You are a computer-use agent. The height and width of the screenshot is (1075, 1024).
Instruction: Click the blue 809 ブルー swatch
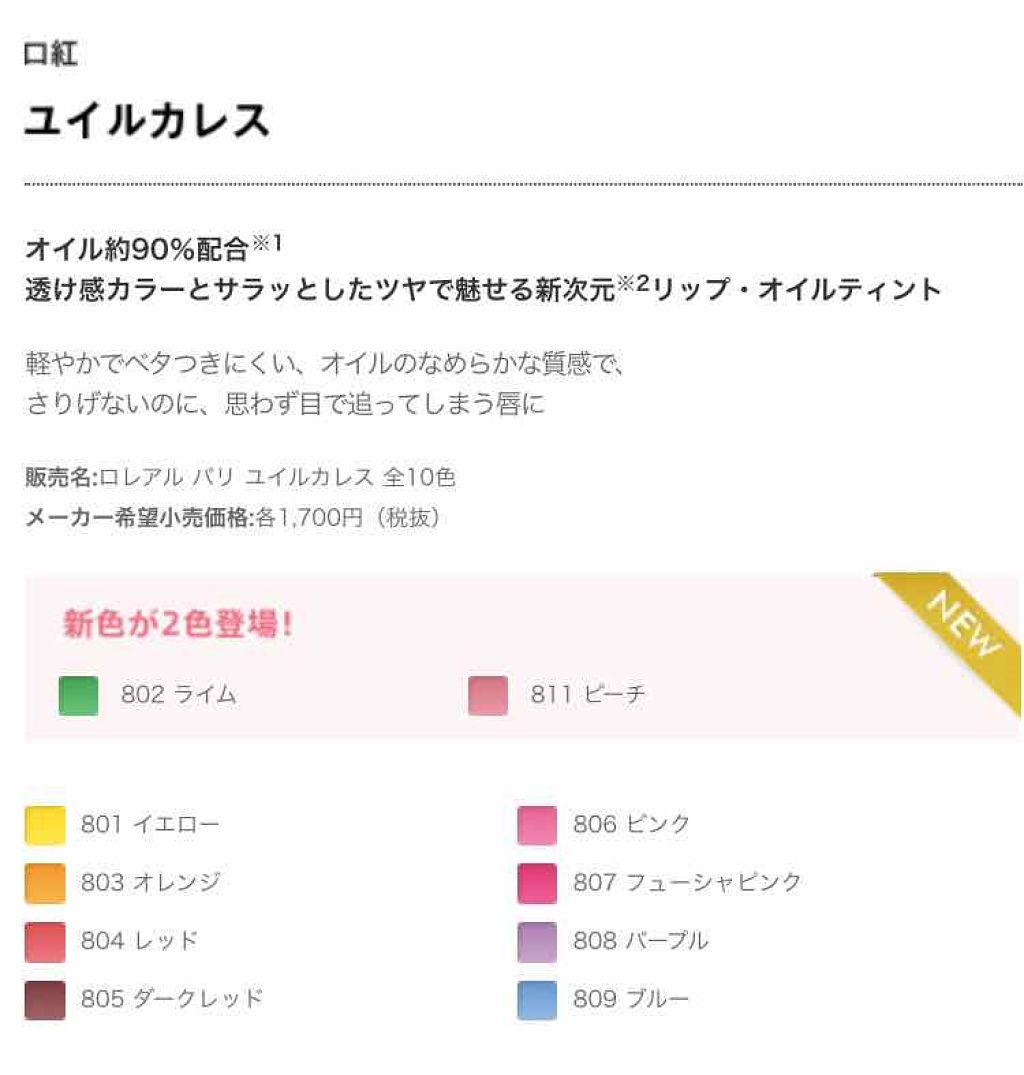[537, 1000]
